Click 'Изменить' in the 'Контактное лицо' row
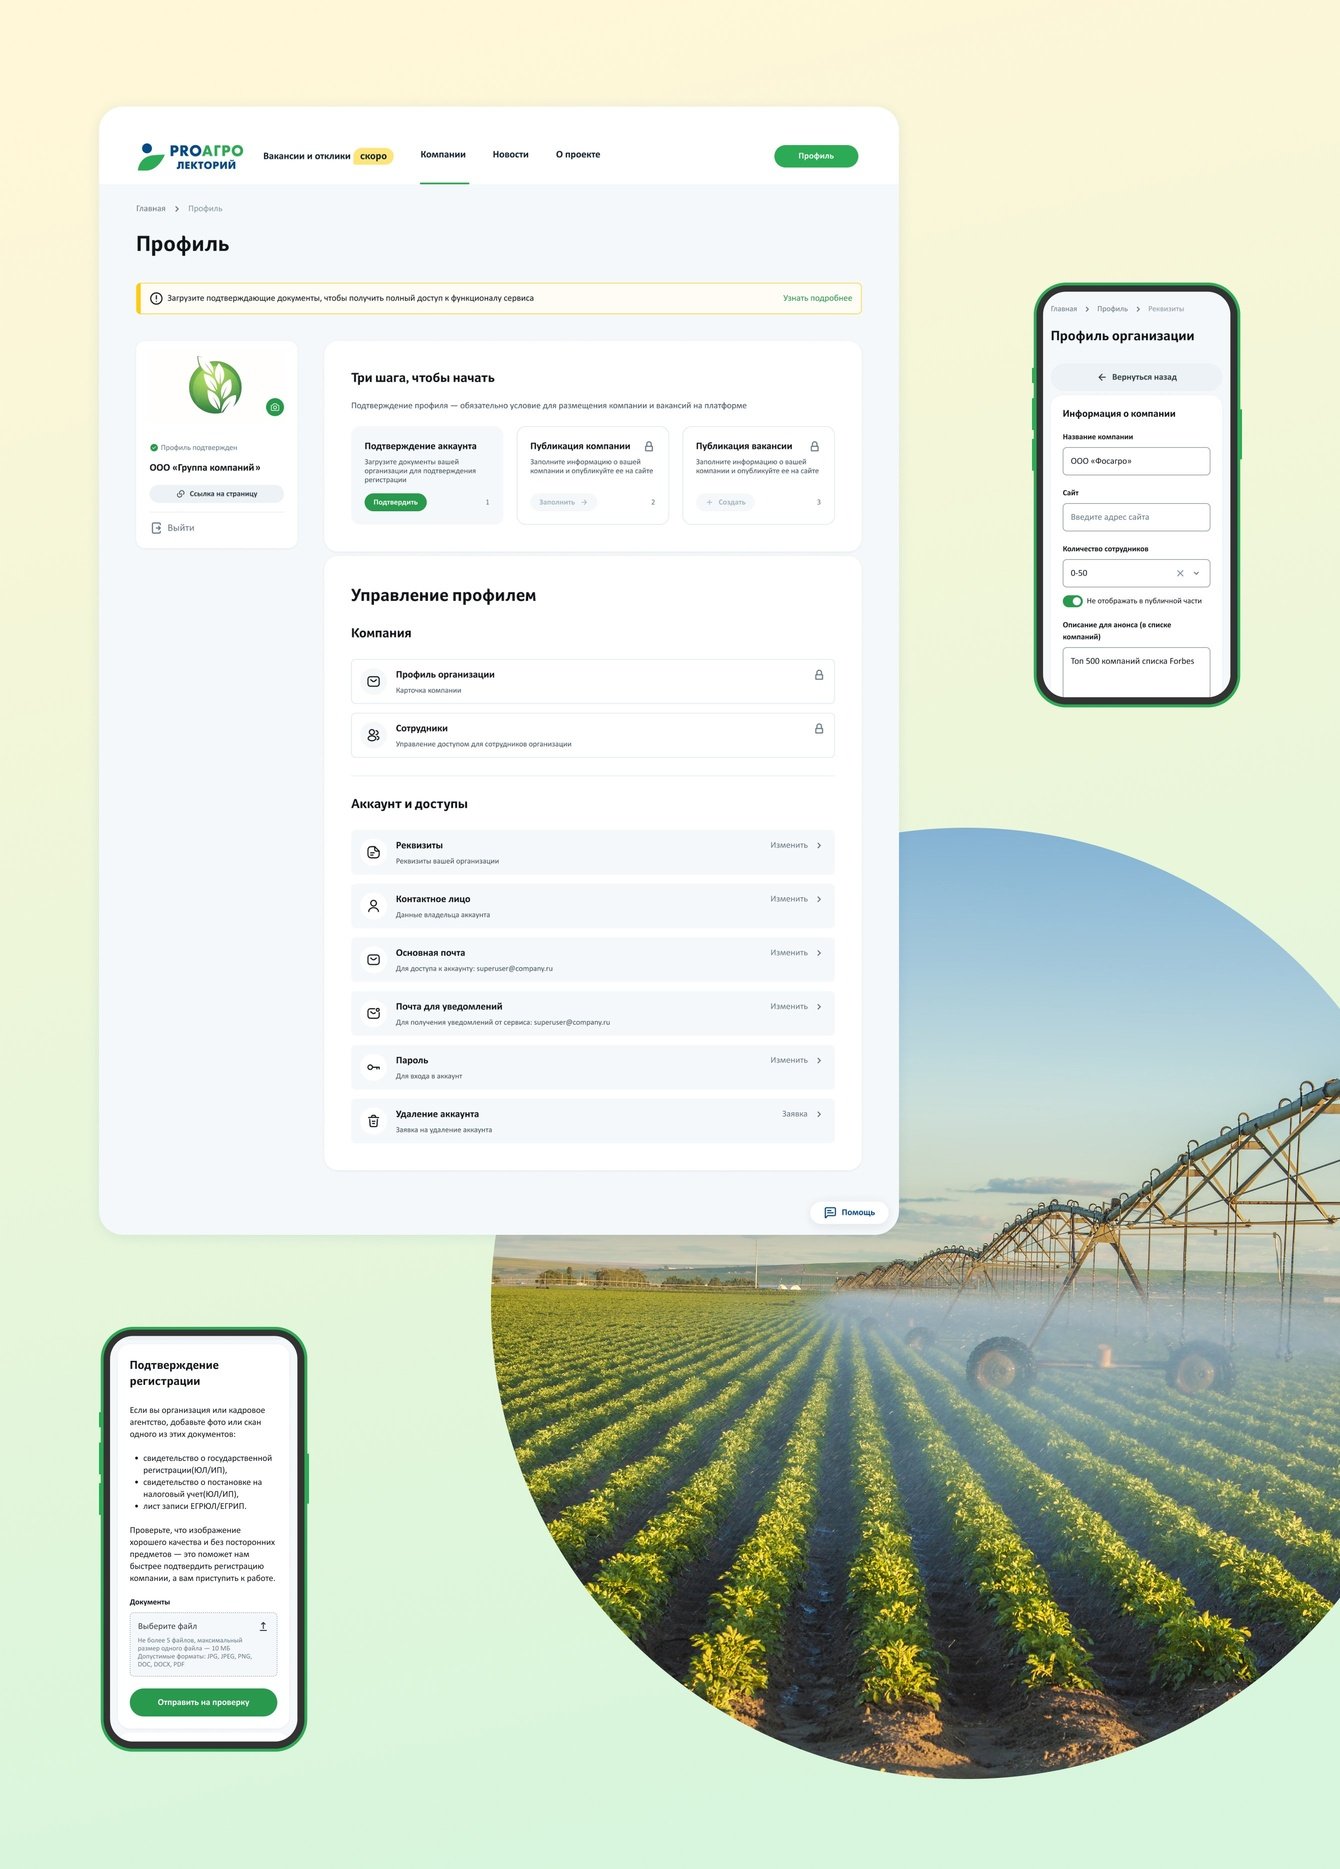 coord(789,899)
